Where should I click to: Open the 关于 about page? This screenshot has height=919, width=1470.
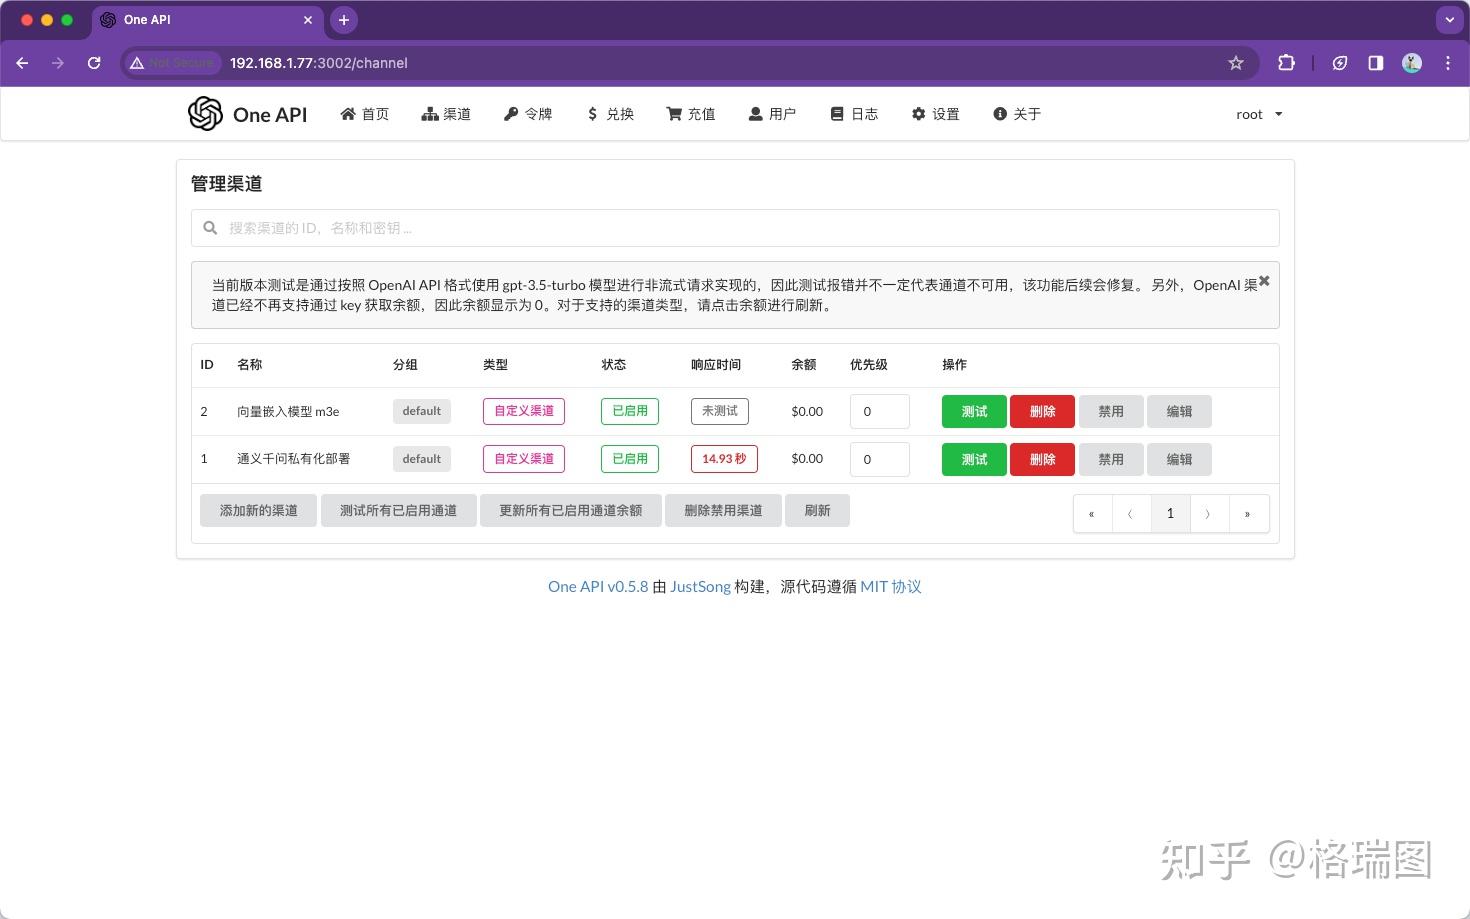pyautogui.click(x=1016, y=114)
